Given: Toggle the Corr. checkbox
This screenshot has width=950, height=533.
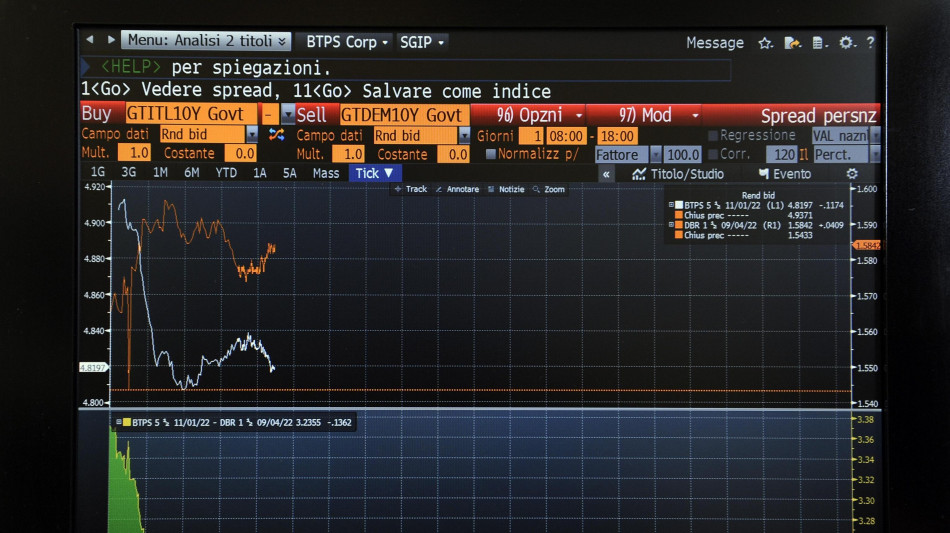Looking at the screenshot, I should pyautogui.click(x=713, y=154).
